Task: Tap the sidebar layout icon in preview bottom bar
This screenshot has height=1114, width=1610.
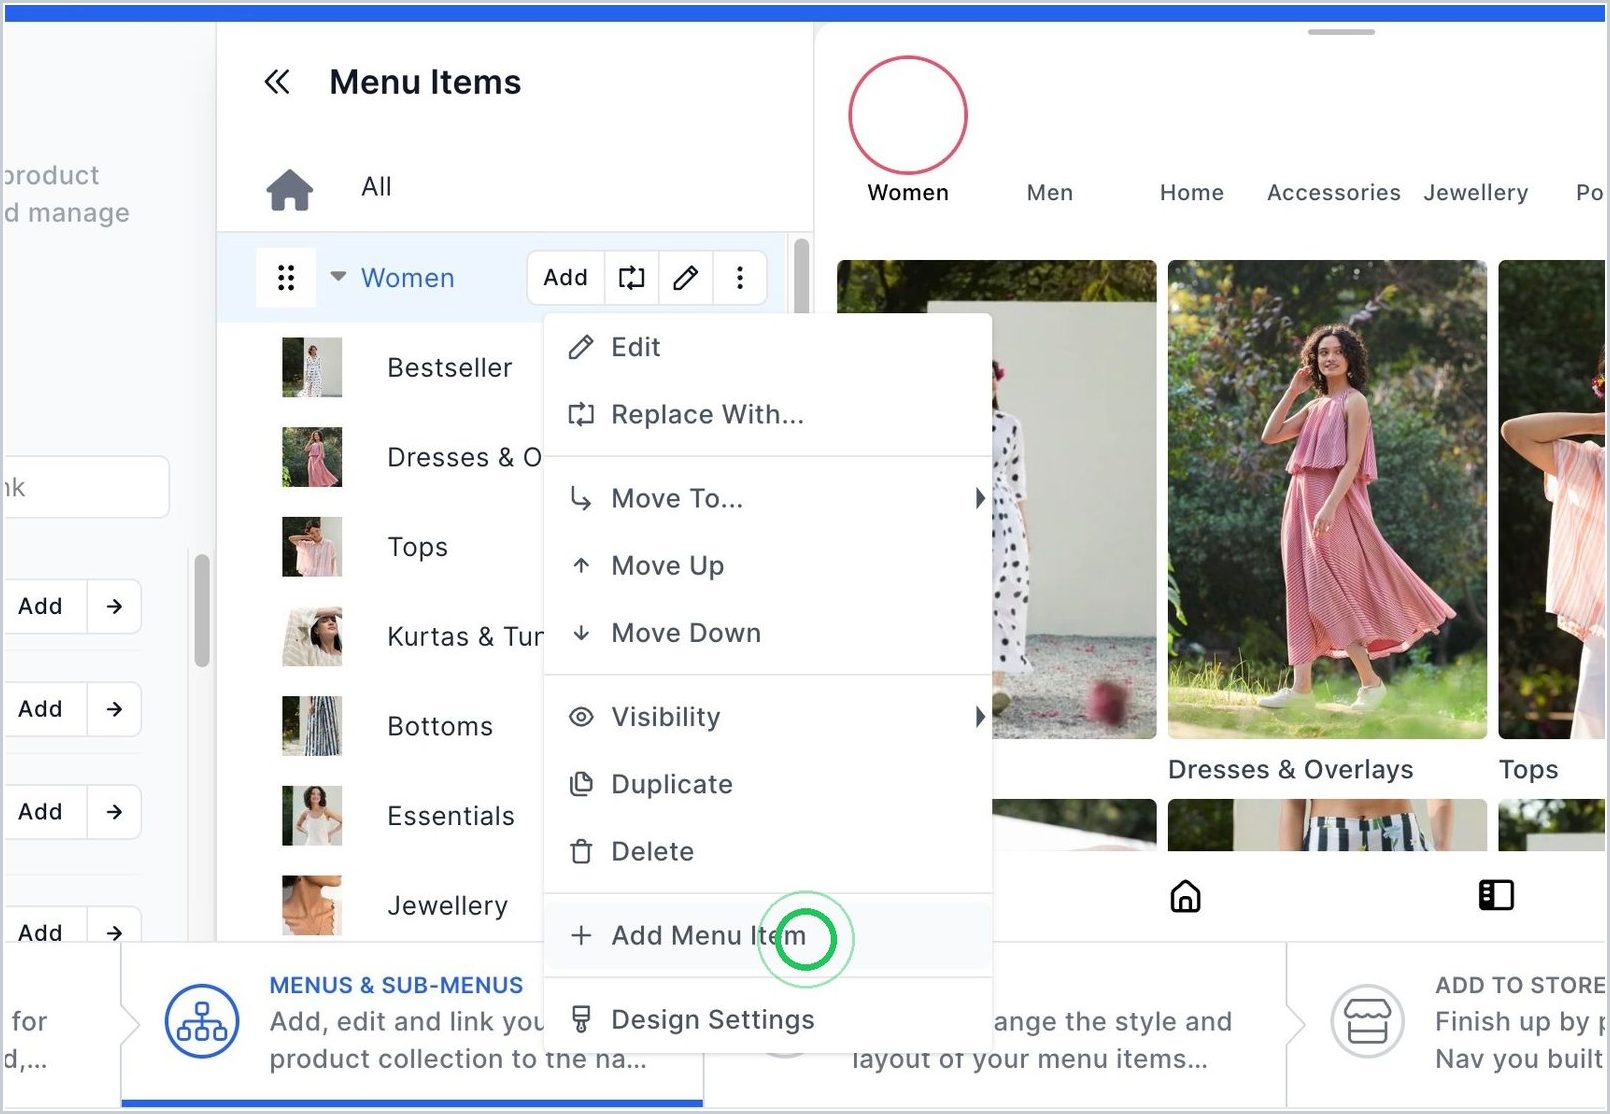Action: (x=1496, y=895)
